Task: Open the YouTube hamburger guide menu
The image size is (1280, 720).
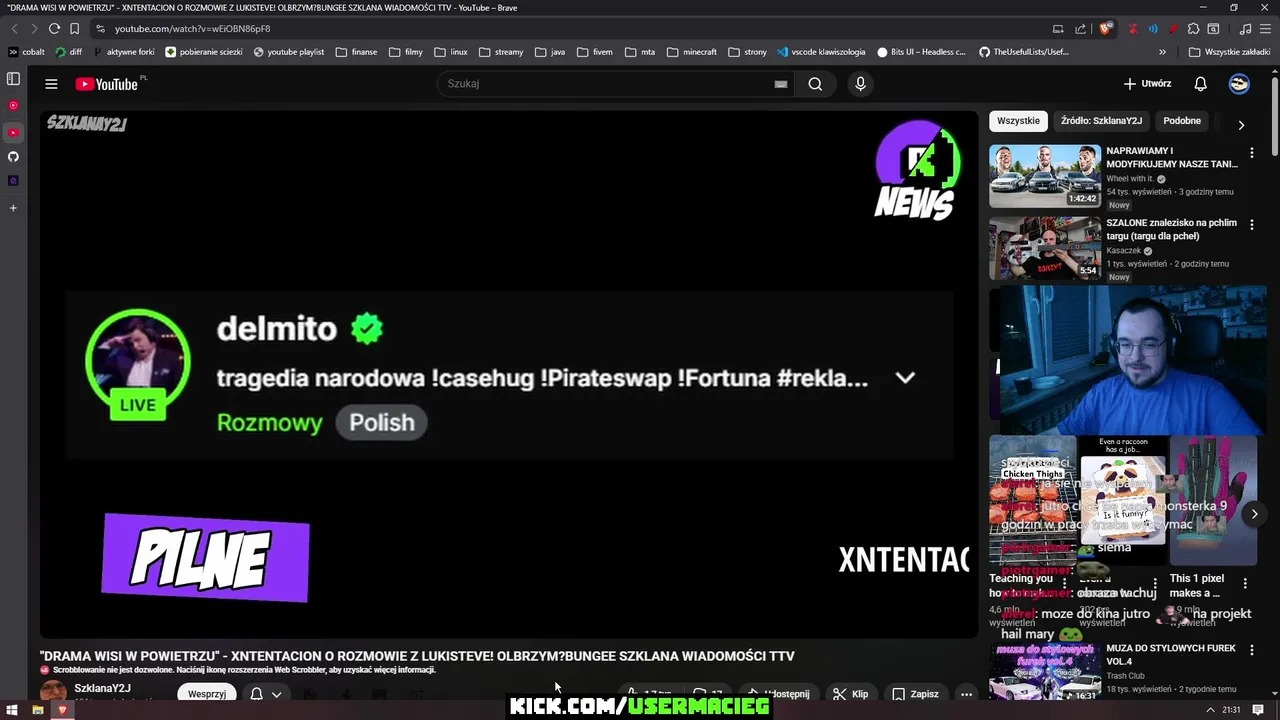Action: click(x=51, y=84)
